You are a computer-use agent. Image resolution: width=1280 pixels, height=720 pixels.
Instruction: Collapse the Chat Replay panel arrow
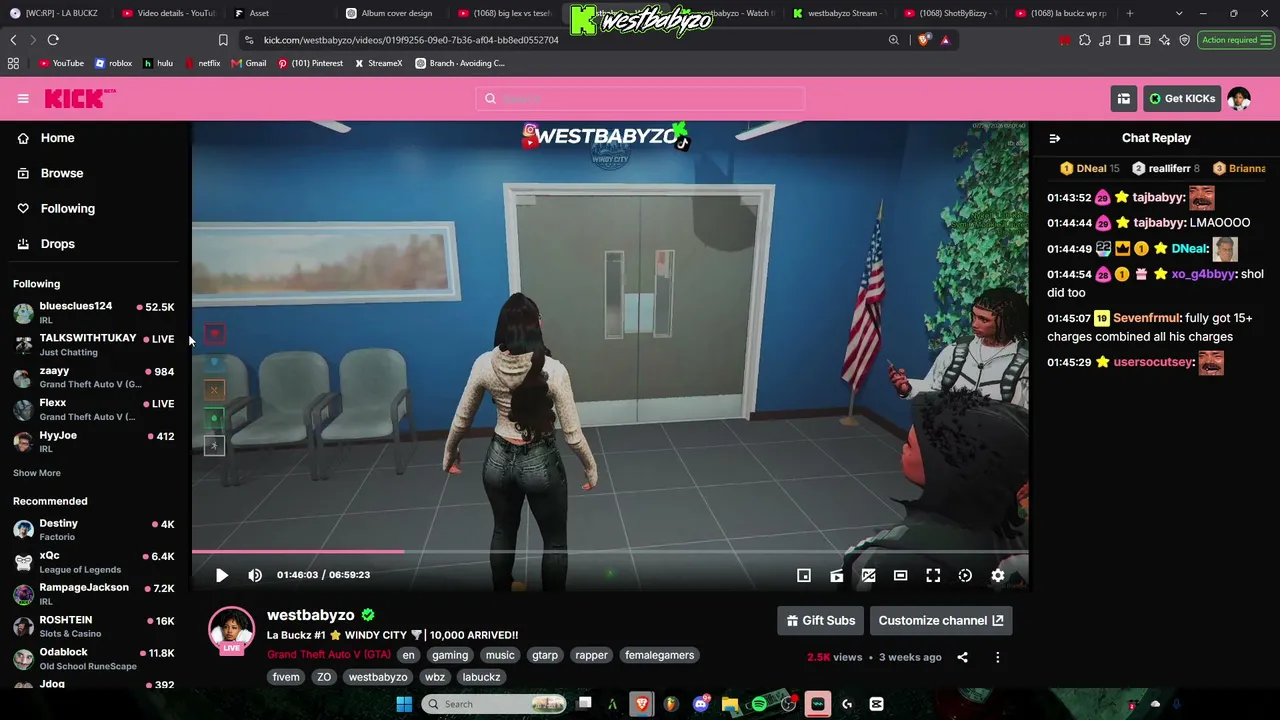click(1054, 138)
